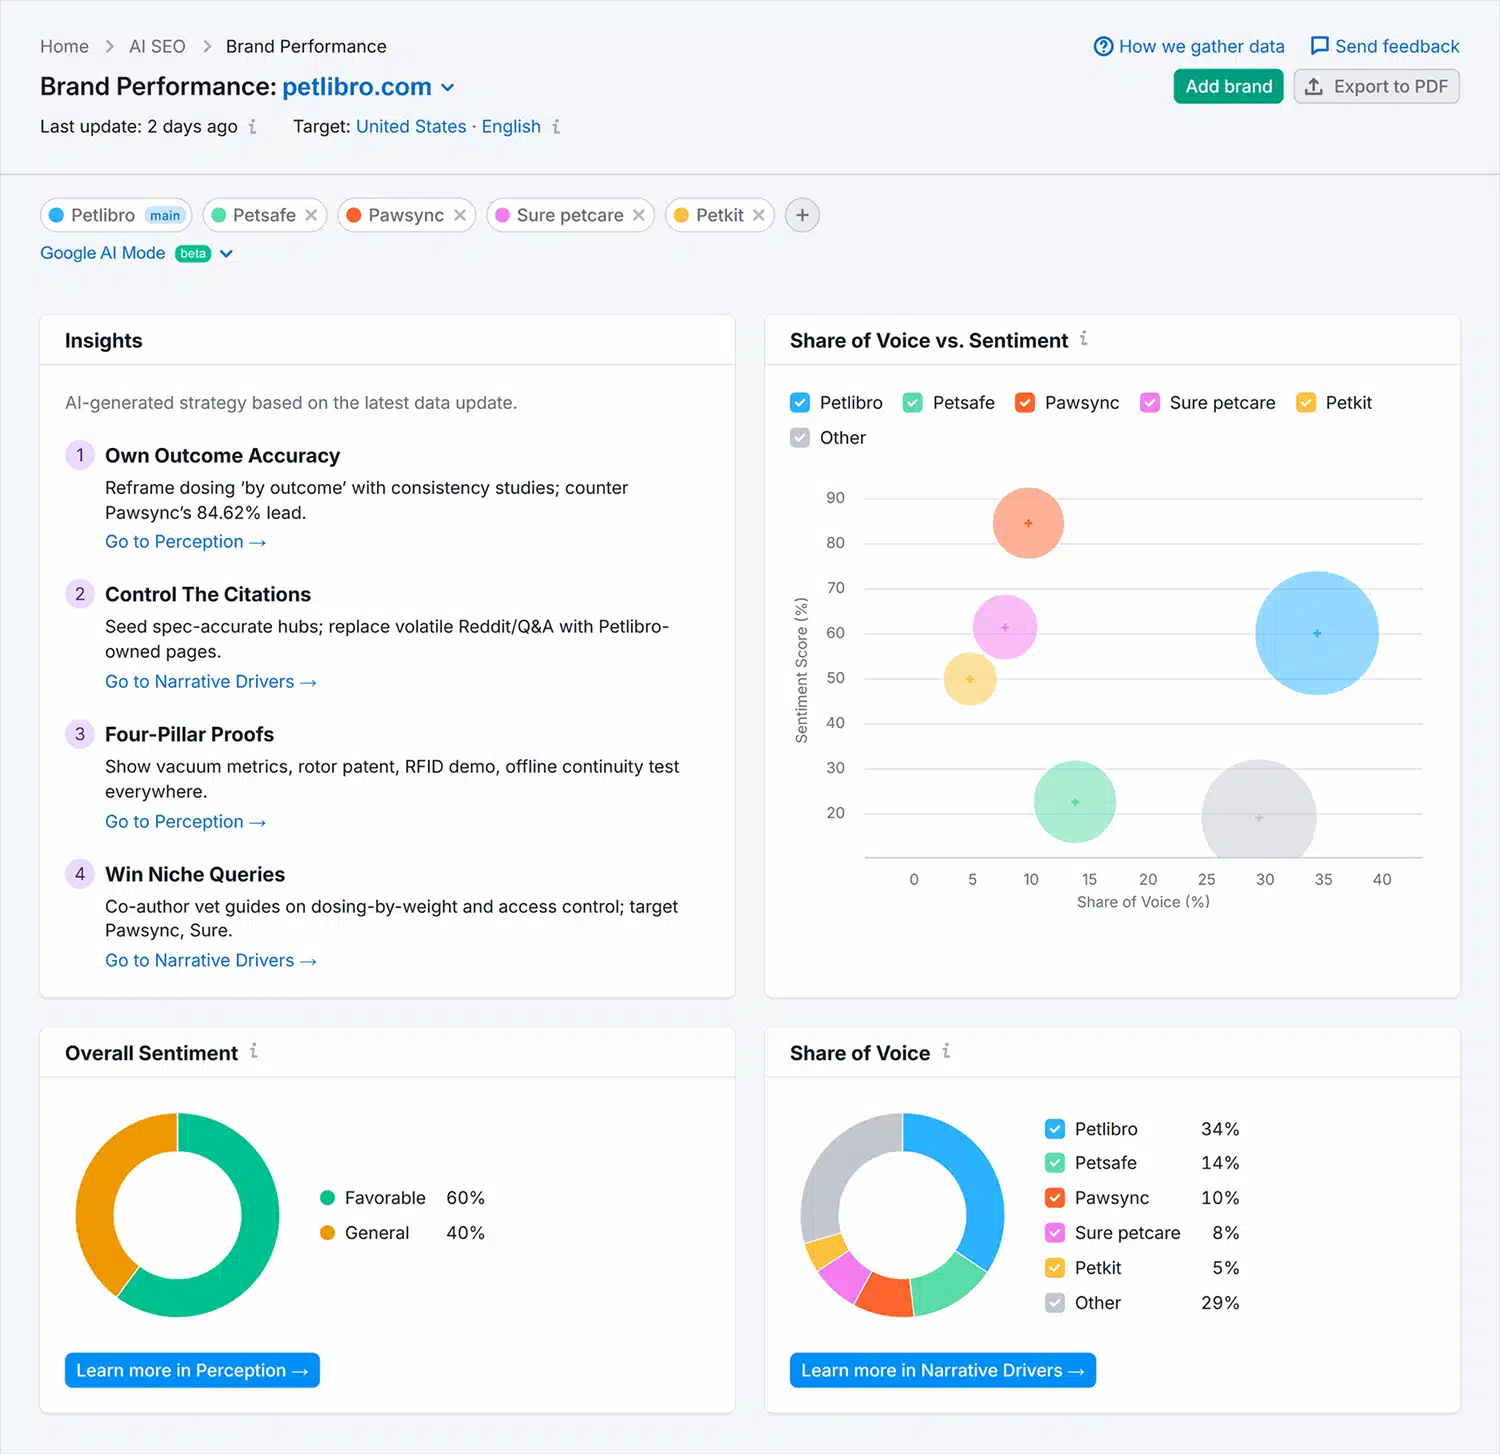Image resolution: width=1500 pixels, height=1454 pixels.
Task: Click the How we gather data help icon
Action: (x=1103, y=46)
